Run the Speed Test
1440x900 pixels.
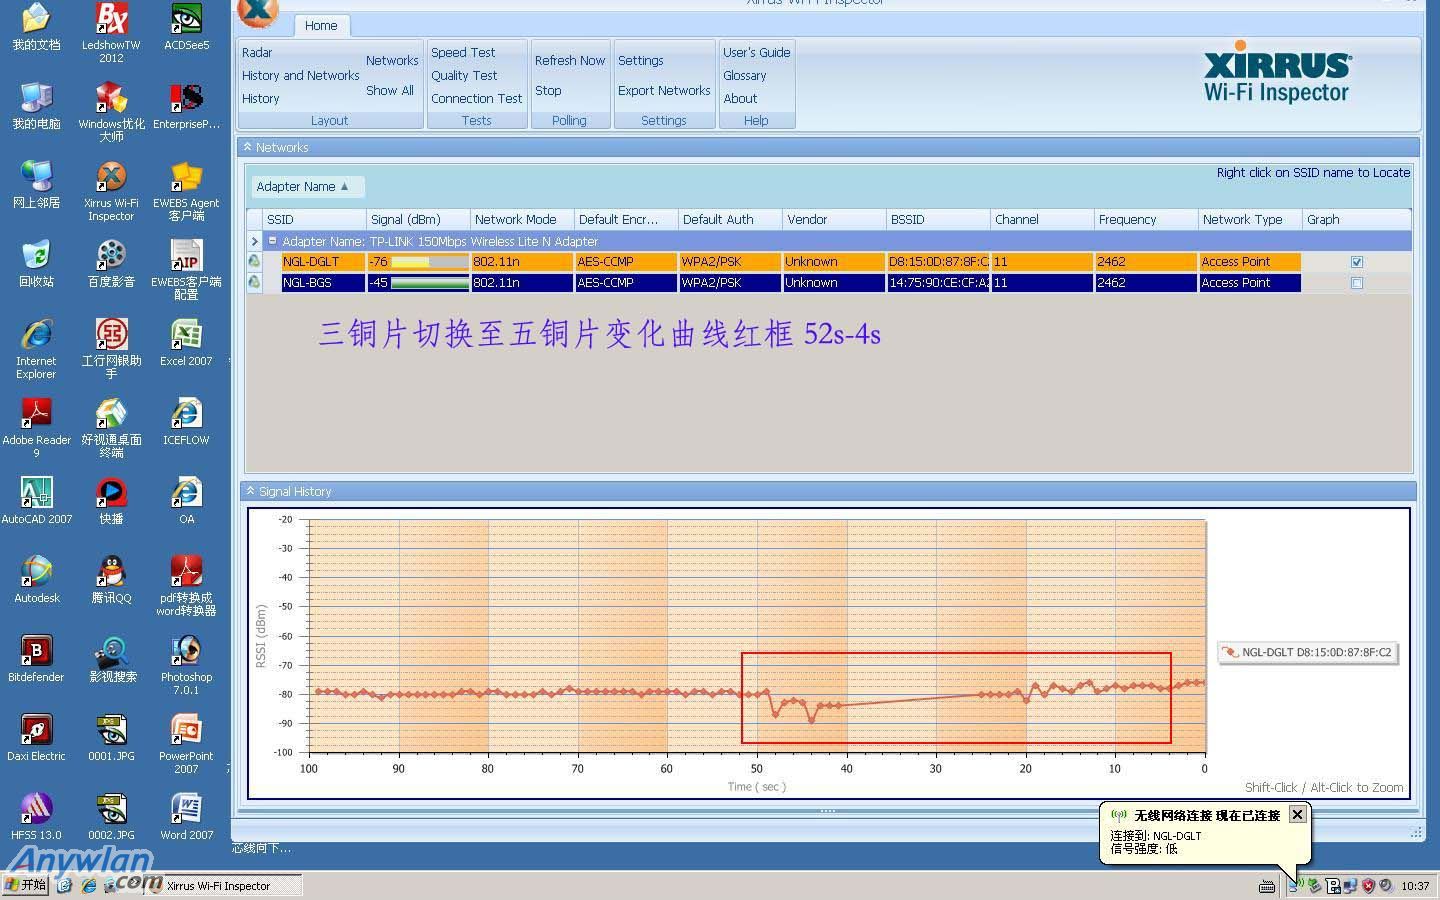(462, 52)
